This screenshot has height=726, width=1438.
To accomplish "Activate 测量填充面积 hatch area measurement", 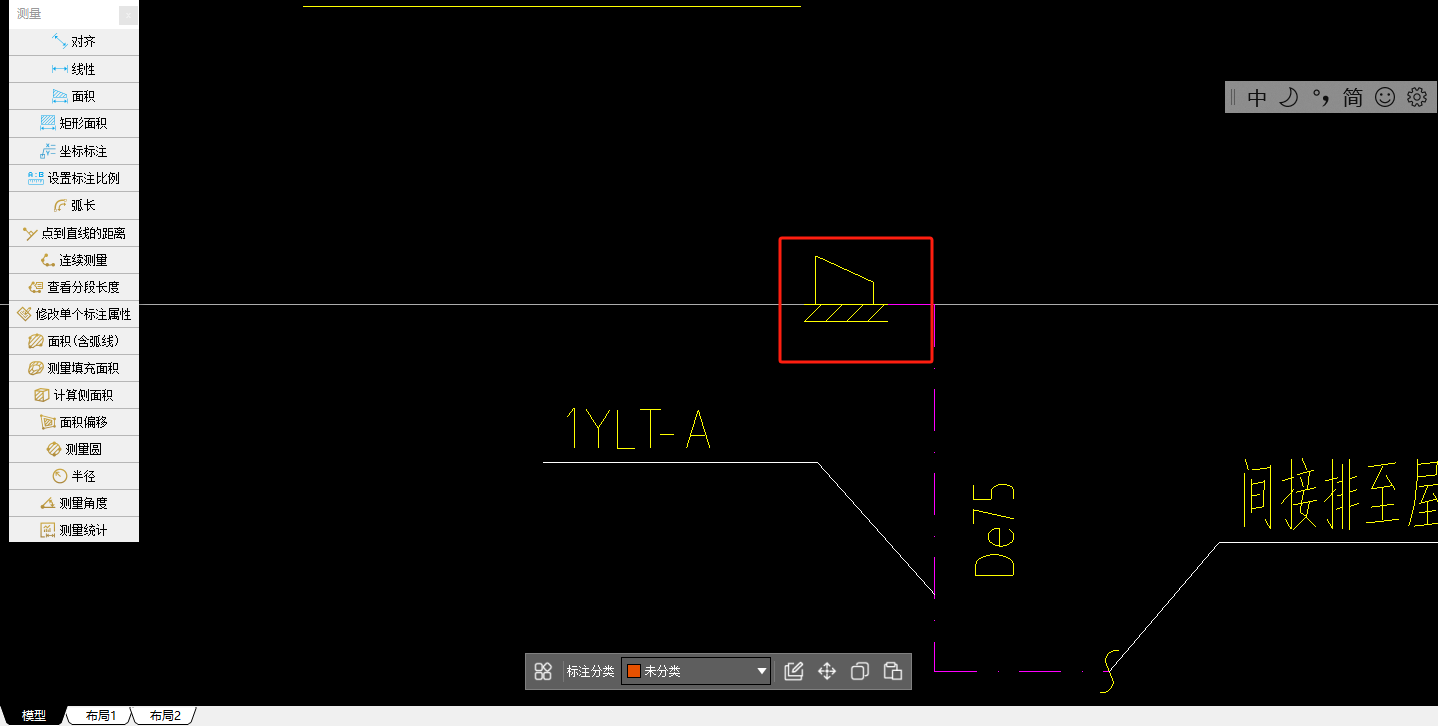I will click(74, 368).
